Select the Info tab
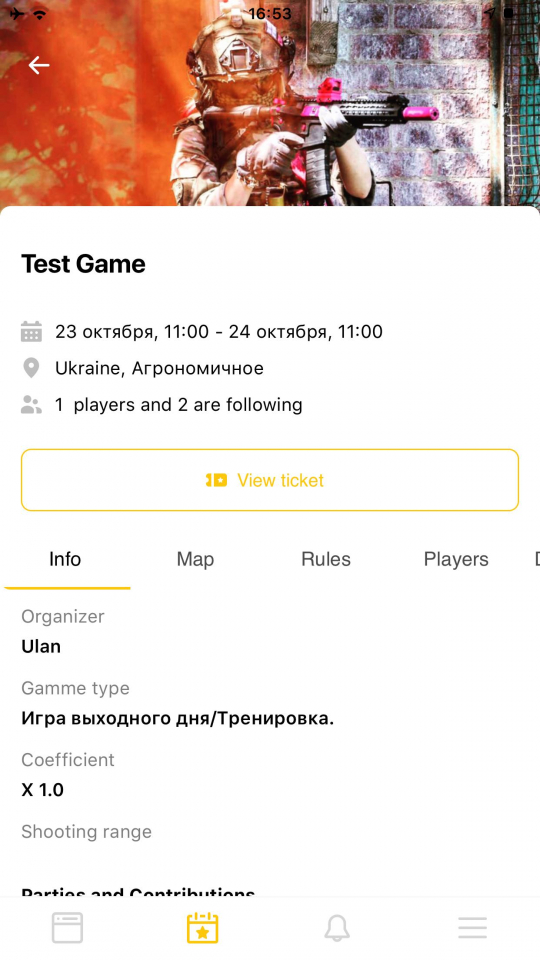The width and height of the screenshot is (540, 960). (65, 559)
